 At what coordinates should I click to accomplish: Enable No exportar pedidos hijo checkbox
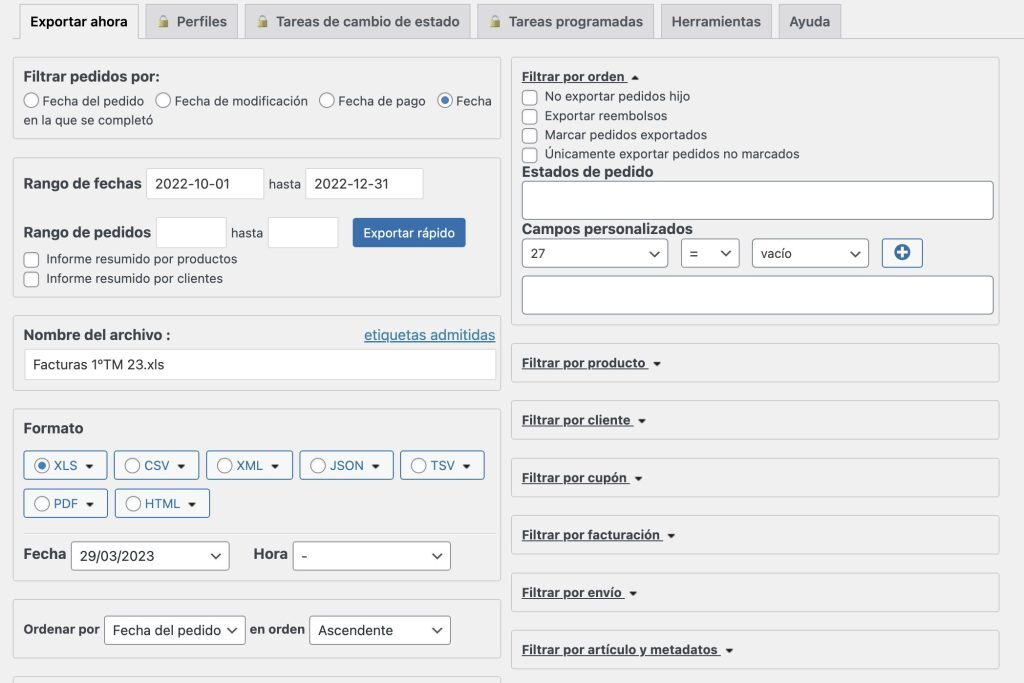[530, 97]
